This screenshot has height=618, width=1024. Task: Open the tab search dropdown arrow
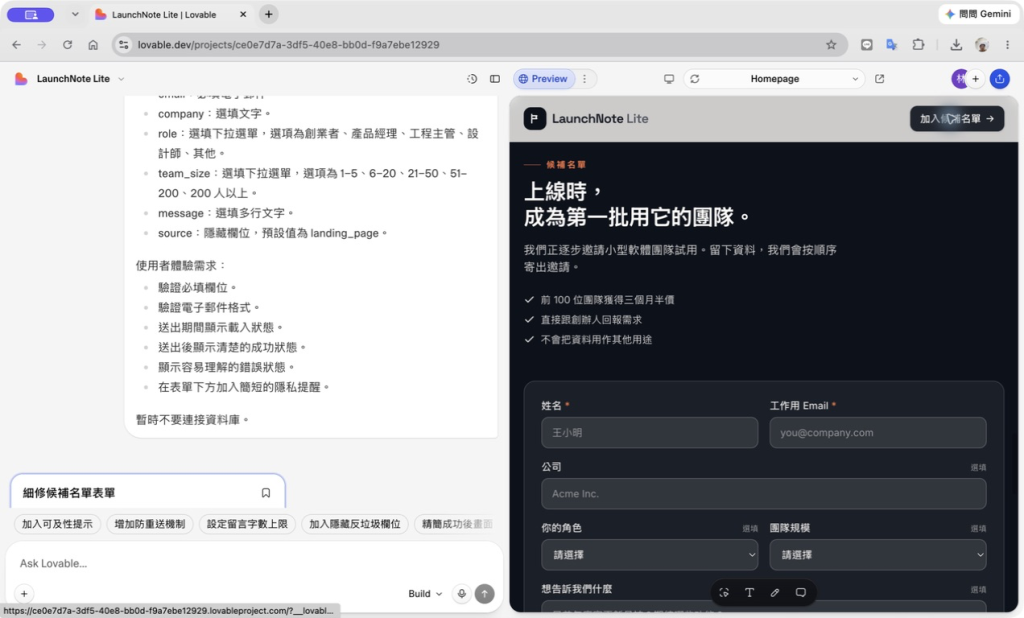click(75, 14)
